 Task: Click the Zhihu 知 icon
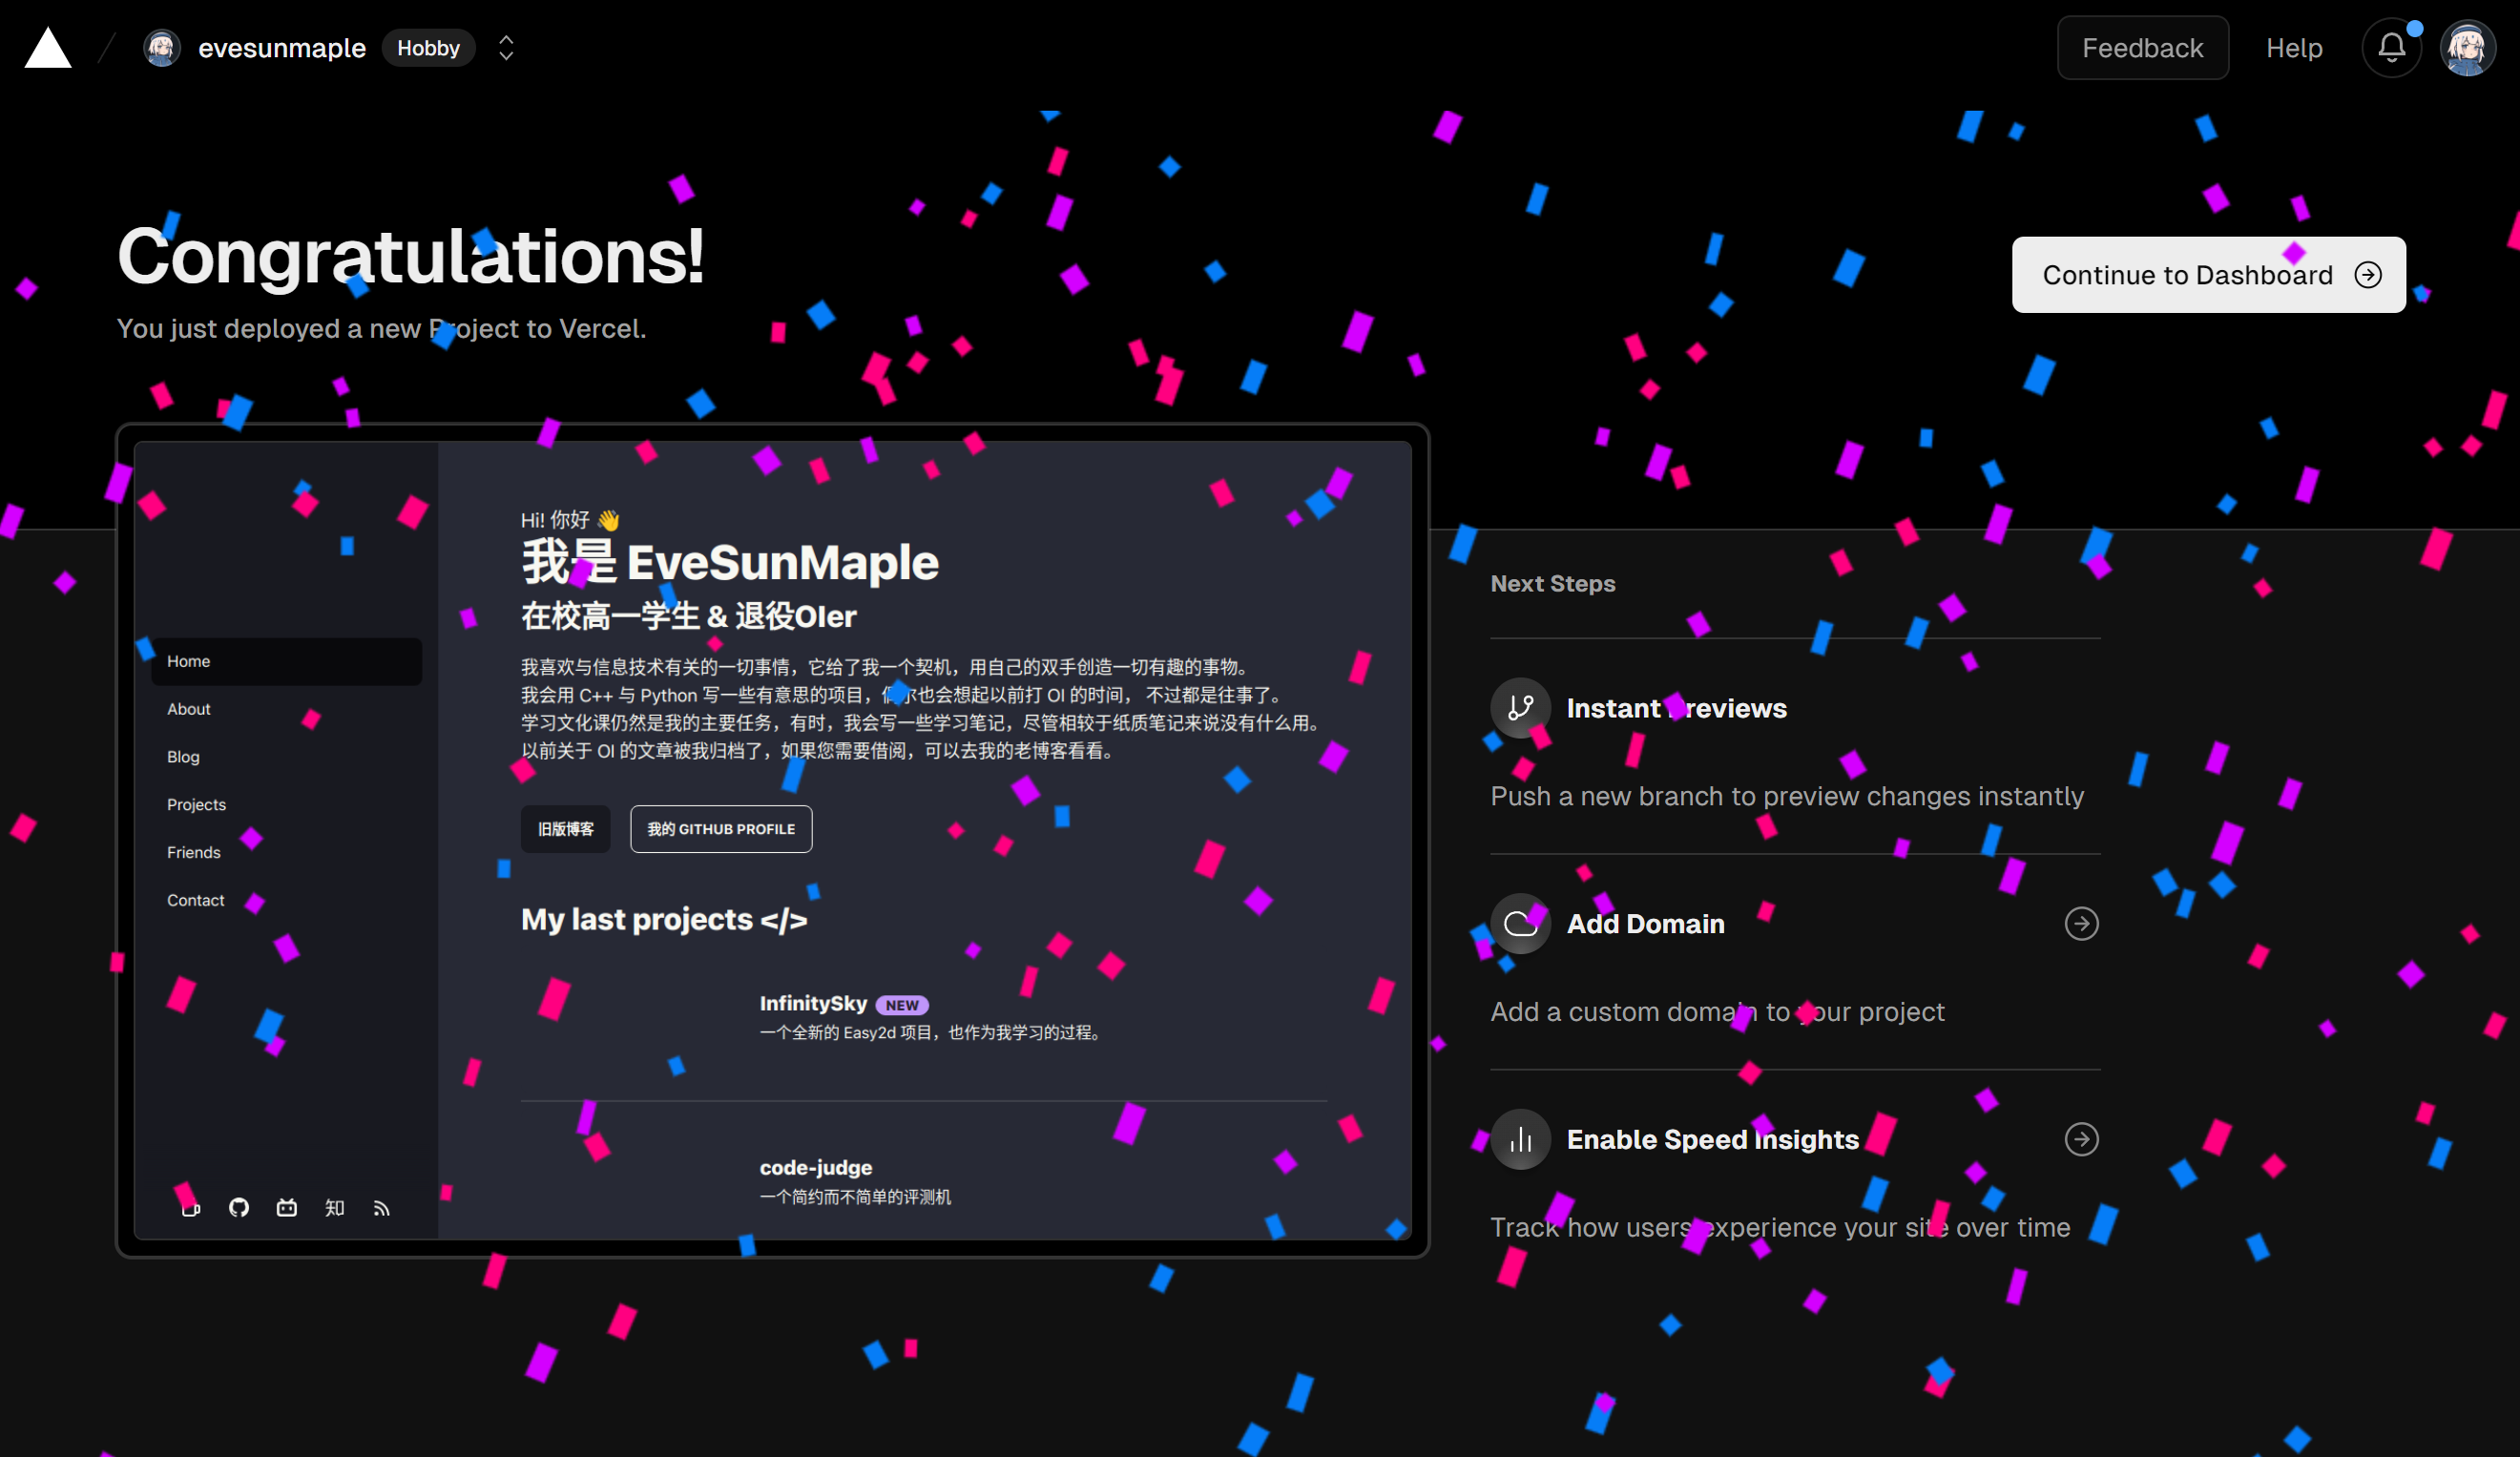pyautogui.click(x=334, y=1208)
